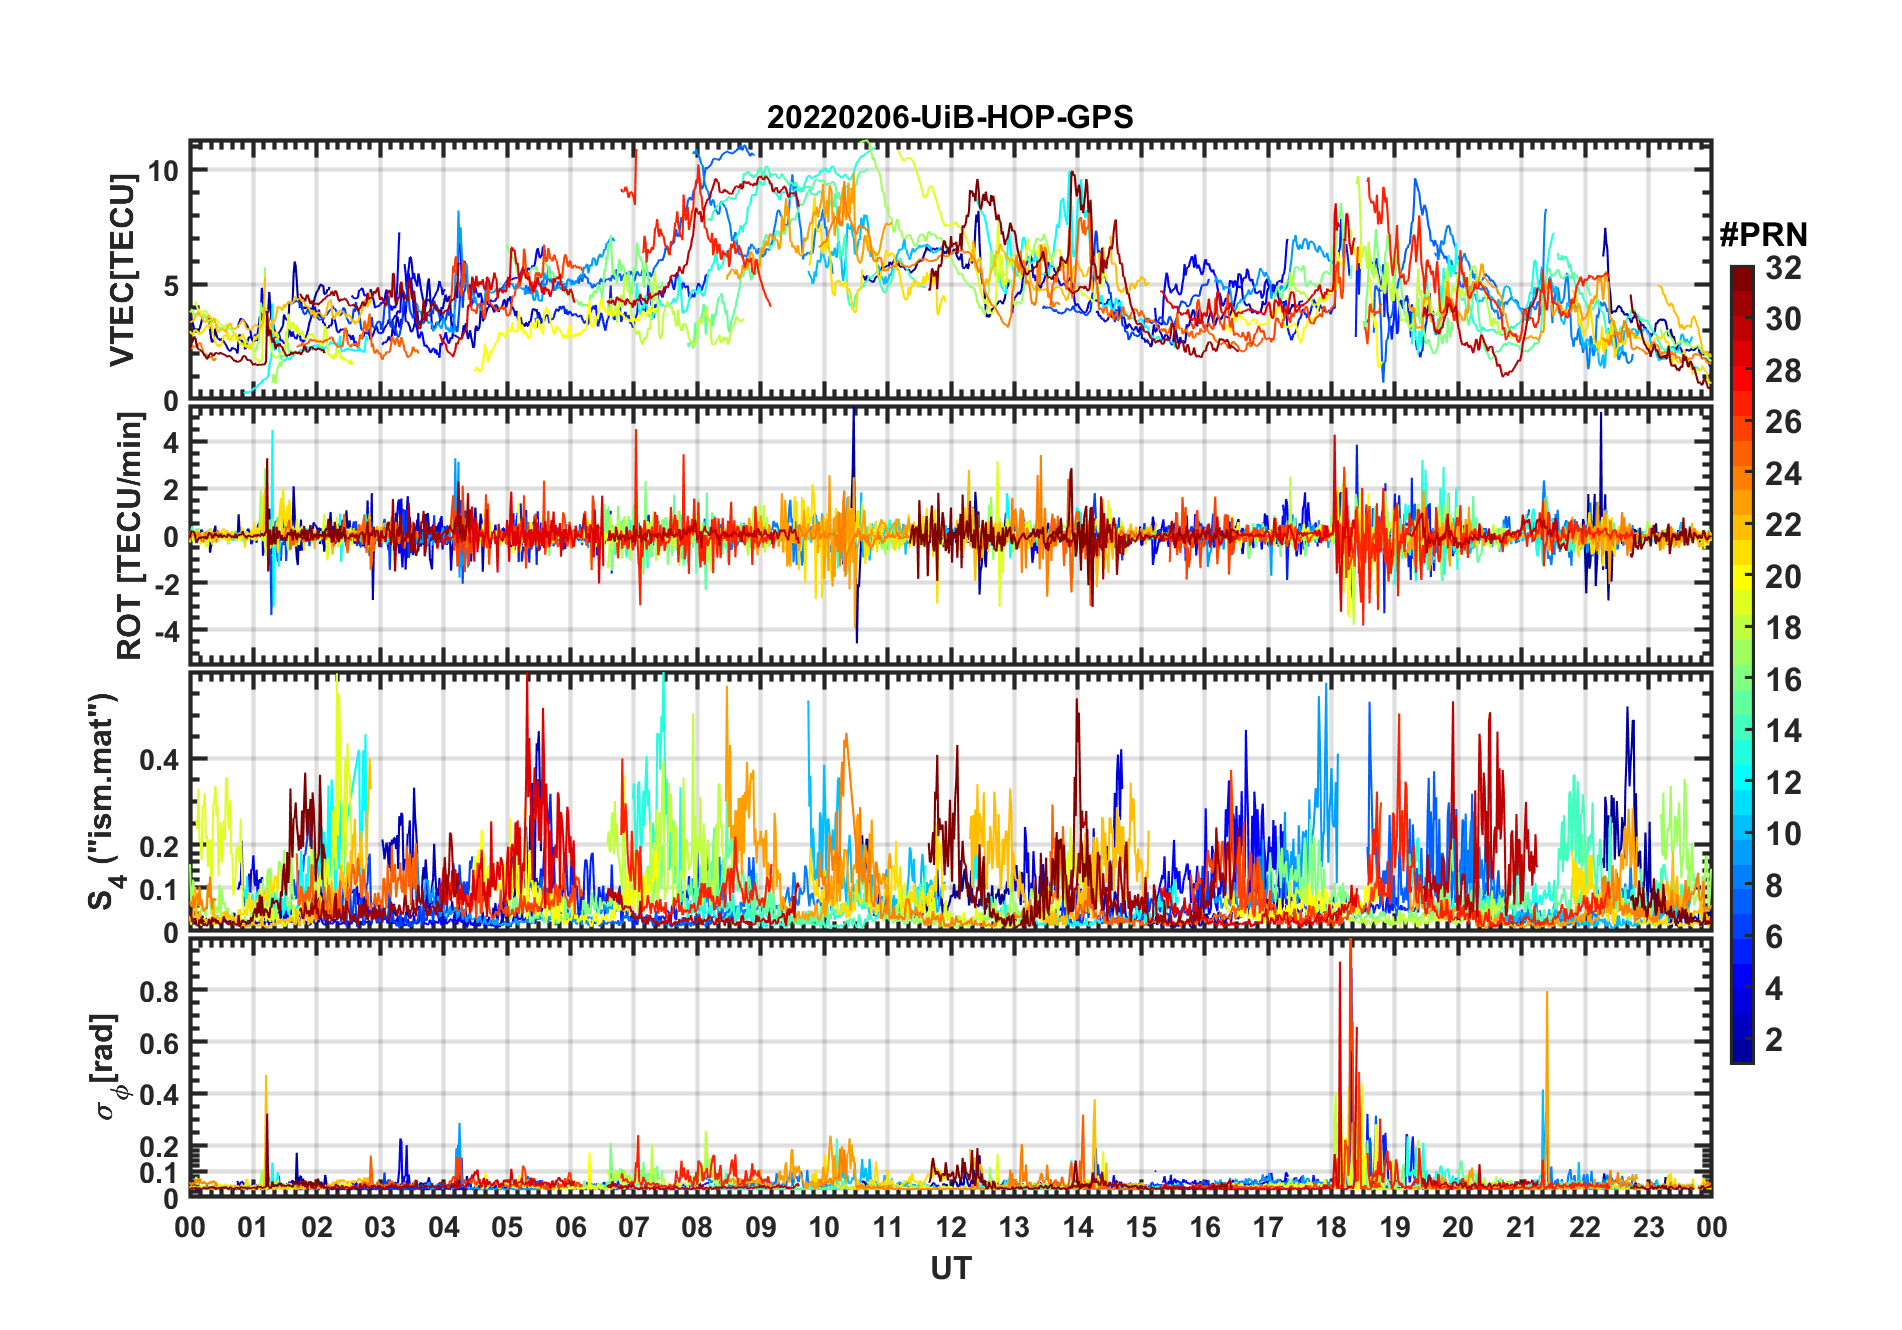Click hour 23 on the UT axis

(1649, 1227)
